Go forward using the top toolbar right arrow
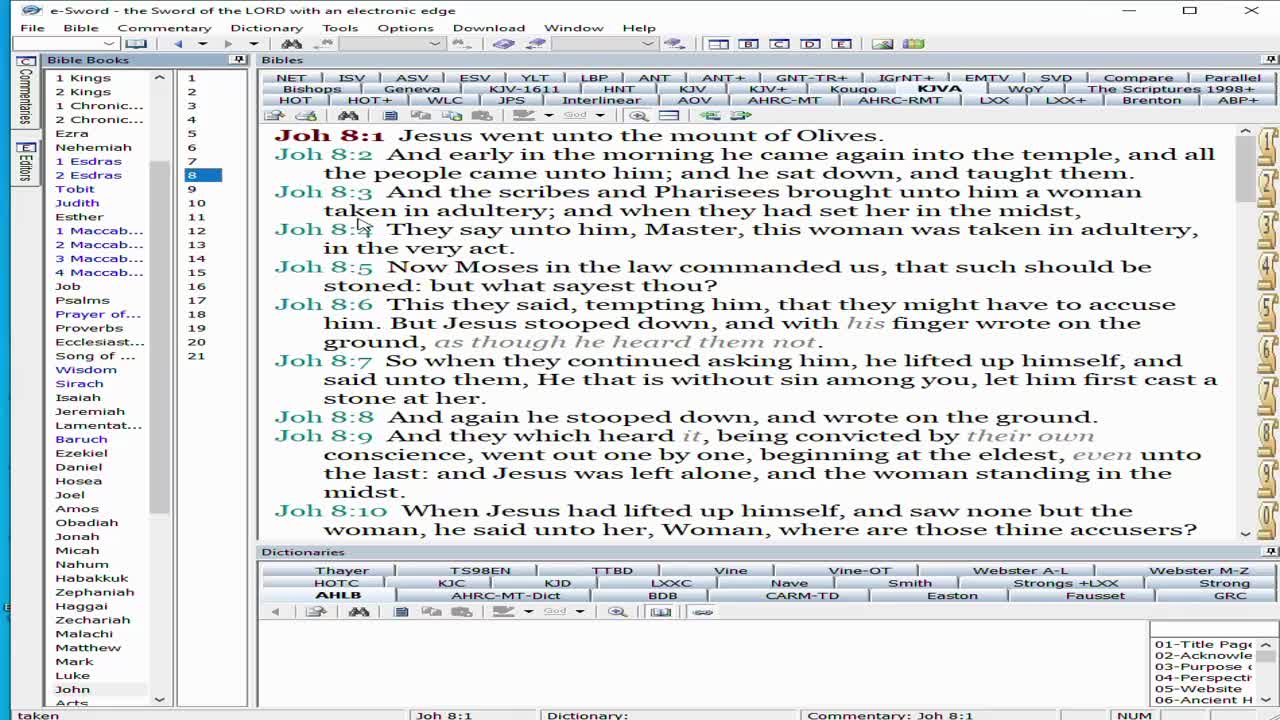 click(229, 44)
